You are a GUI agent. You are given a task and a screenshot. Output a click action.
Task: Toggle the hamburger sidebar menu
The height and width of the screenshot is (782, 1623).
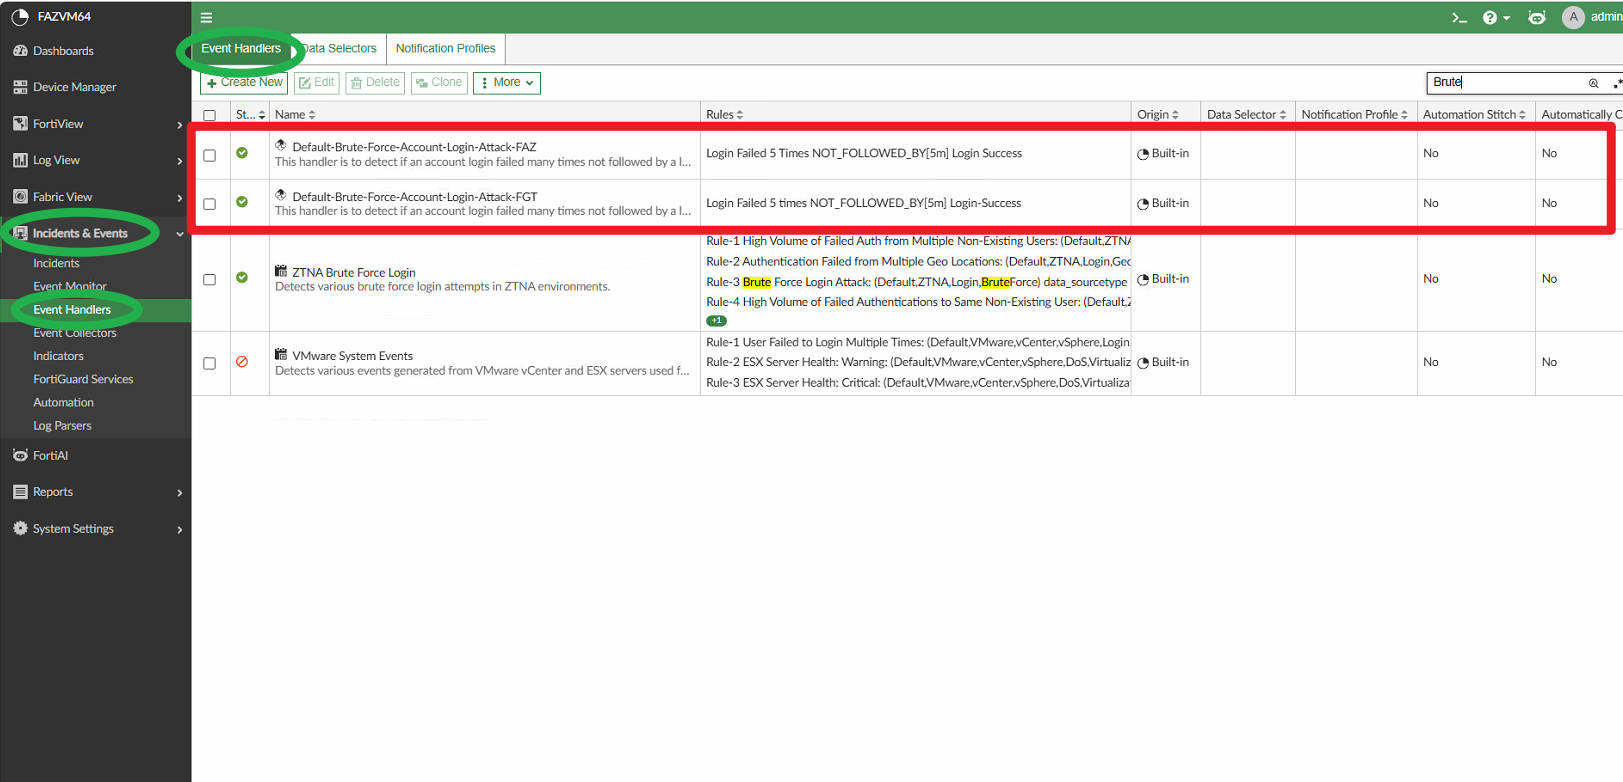[x=206, y=17]
